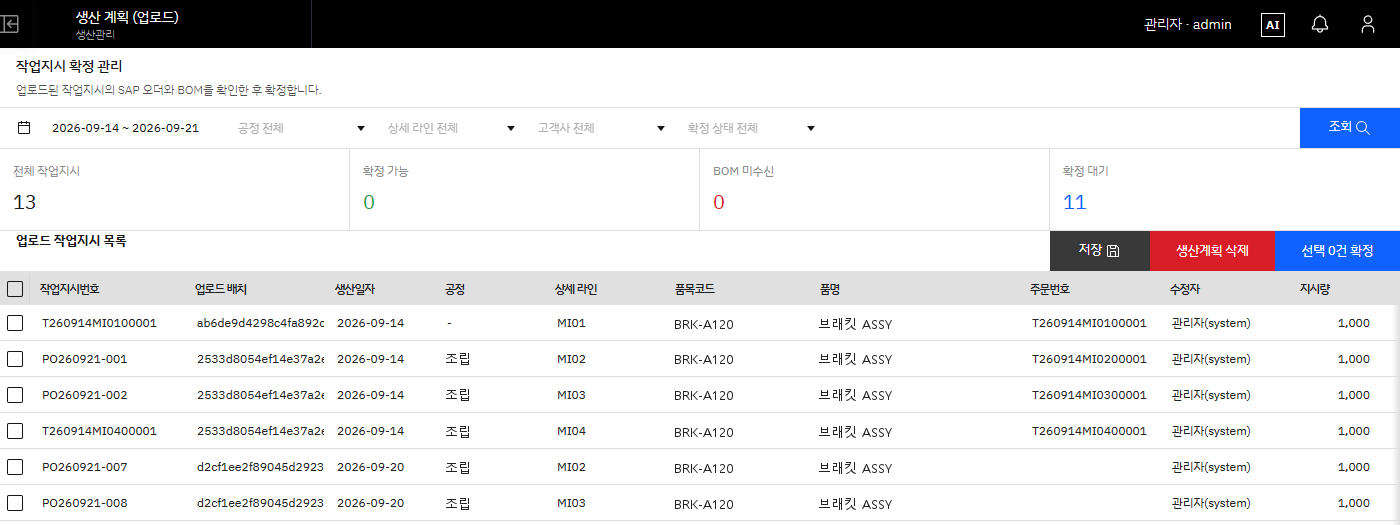Sort by the 공정 column header

[x=455, y=289]
